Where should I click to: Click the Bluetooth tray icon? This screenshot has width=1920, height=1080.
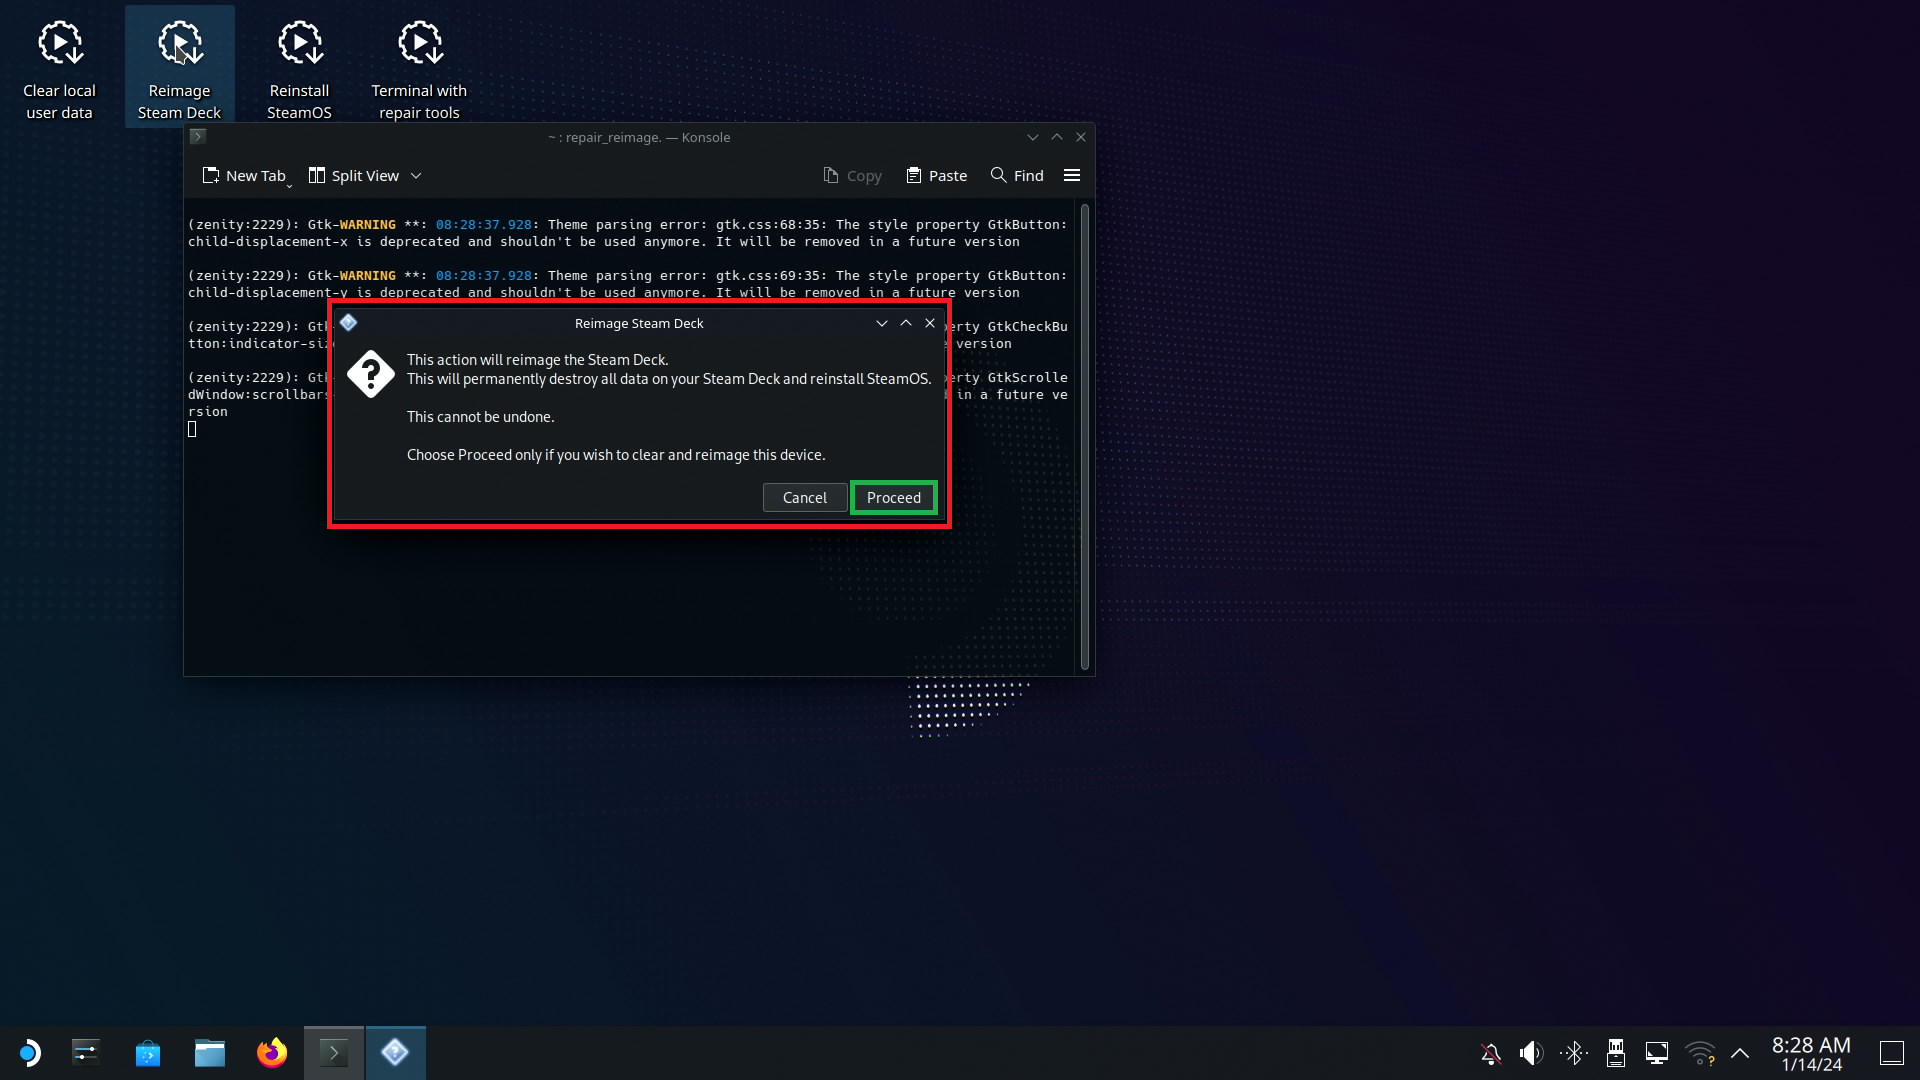coord(1573,1052)
